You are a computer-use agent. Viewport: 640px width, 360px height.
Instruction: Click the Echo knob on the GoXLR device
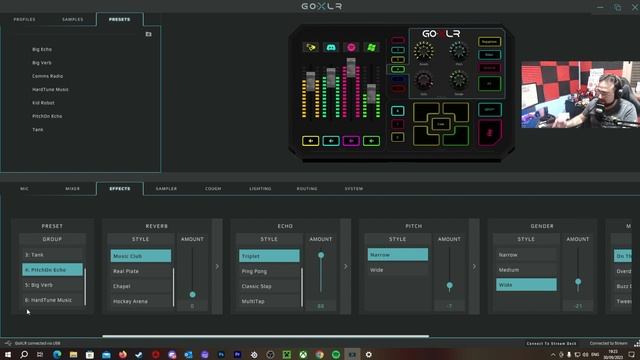[424, 80]
